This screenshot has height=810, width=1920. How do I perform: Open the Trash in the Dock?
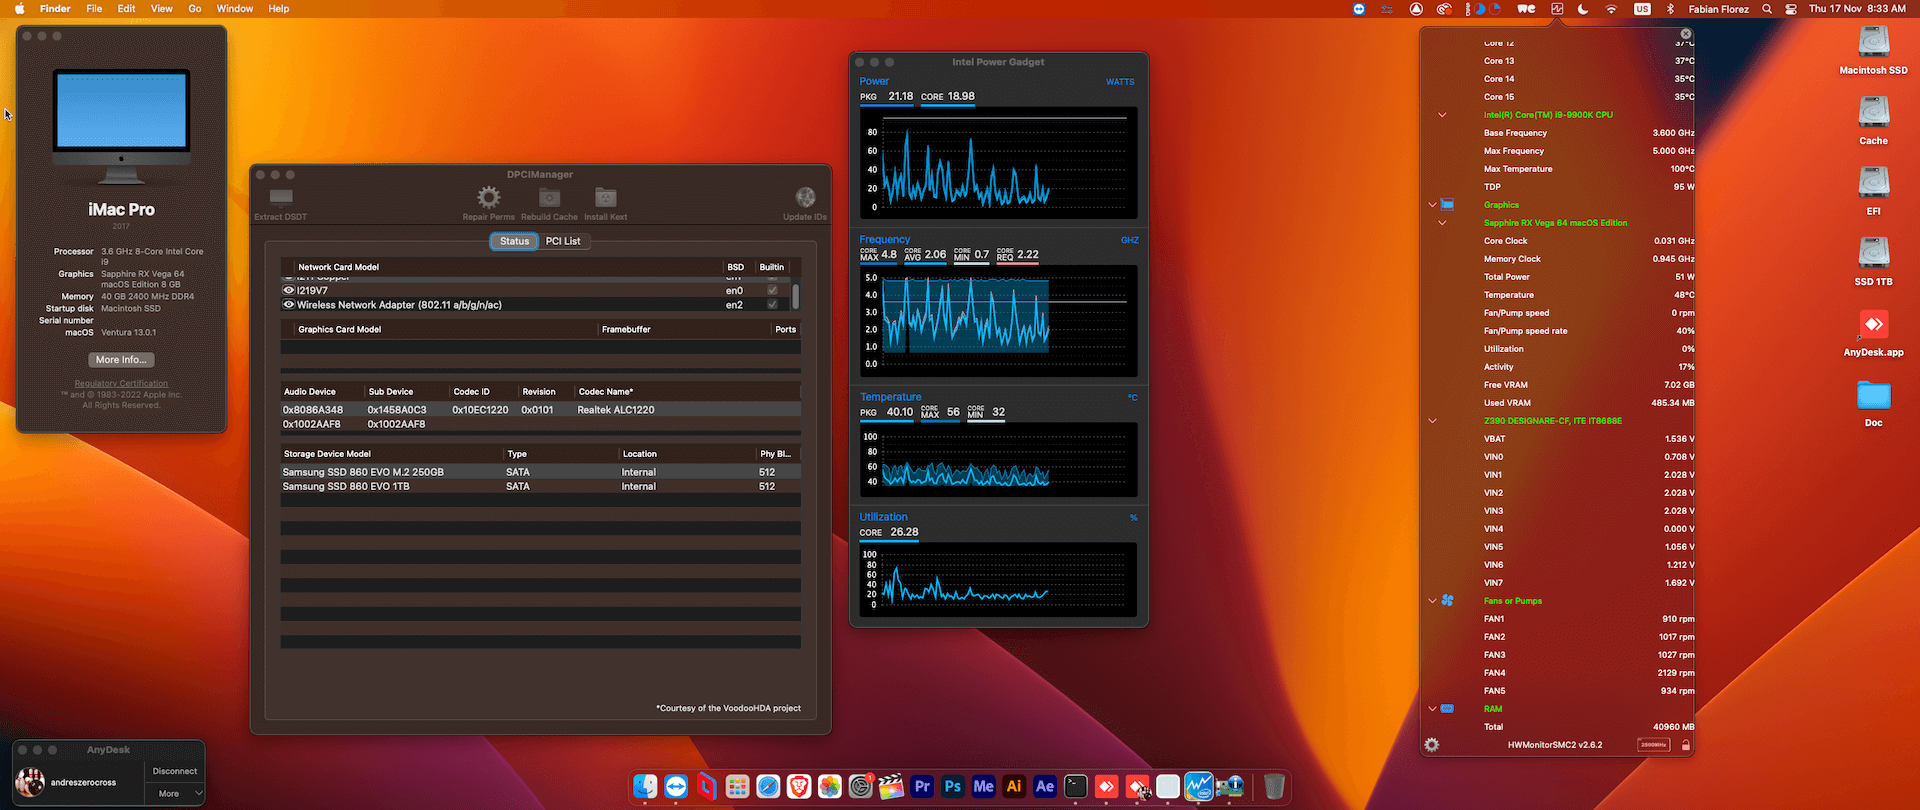tap(1274, 787)
